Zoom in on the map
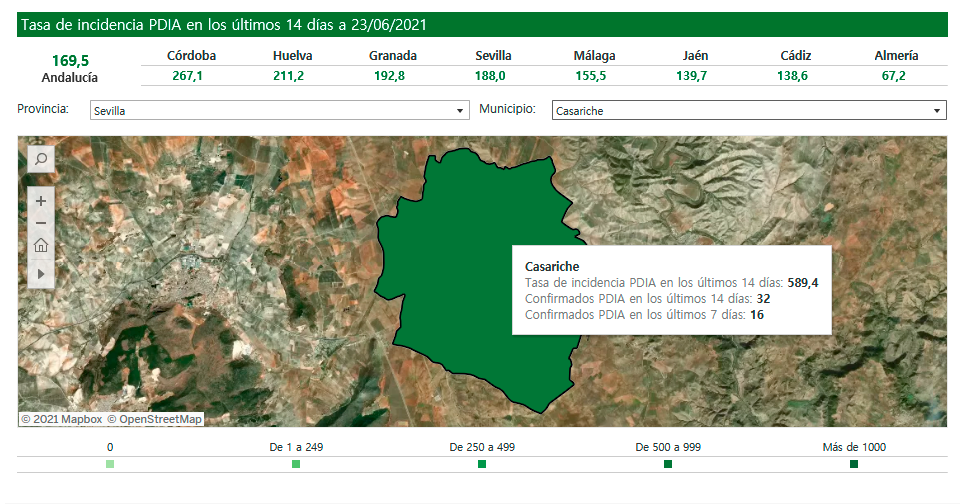This screenshot has height=504, width=960. 41,201
